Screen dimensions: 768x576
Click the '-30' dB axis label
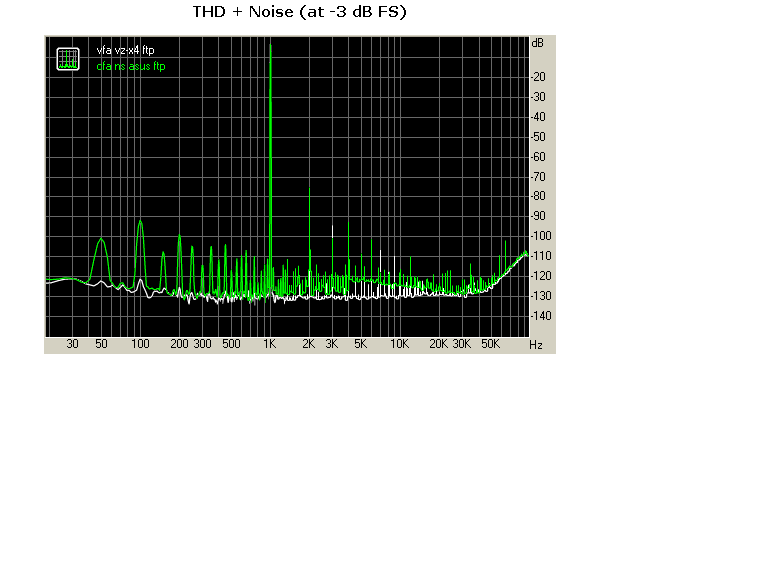point(538,97)
